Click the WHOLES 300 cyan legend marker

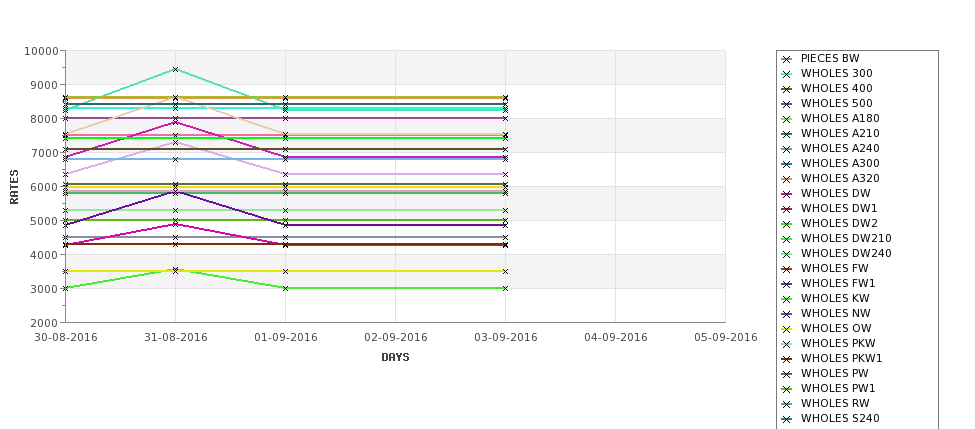click(787, 74)
